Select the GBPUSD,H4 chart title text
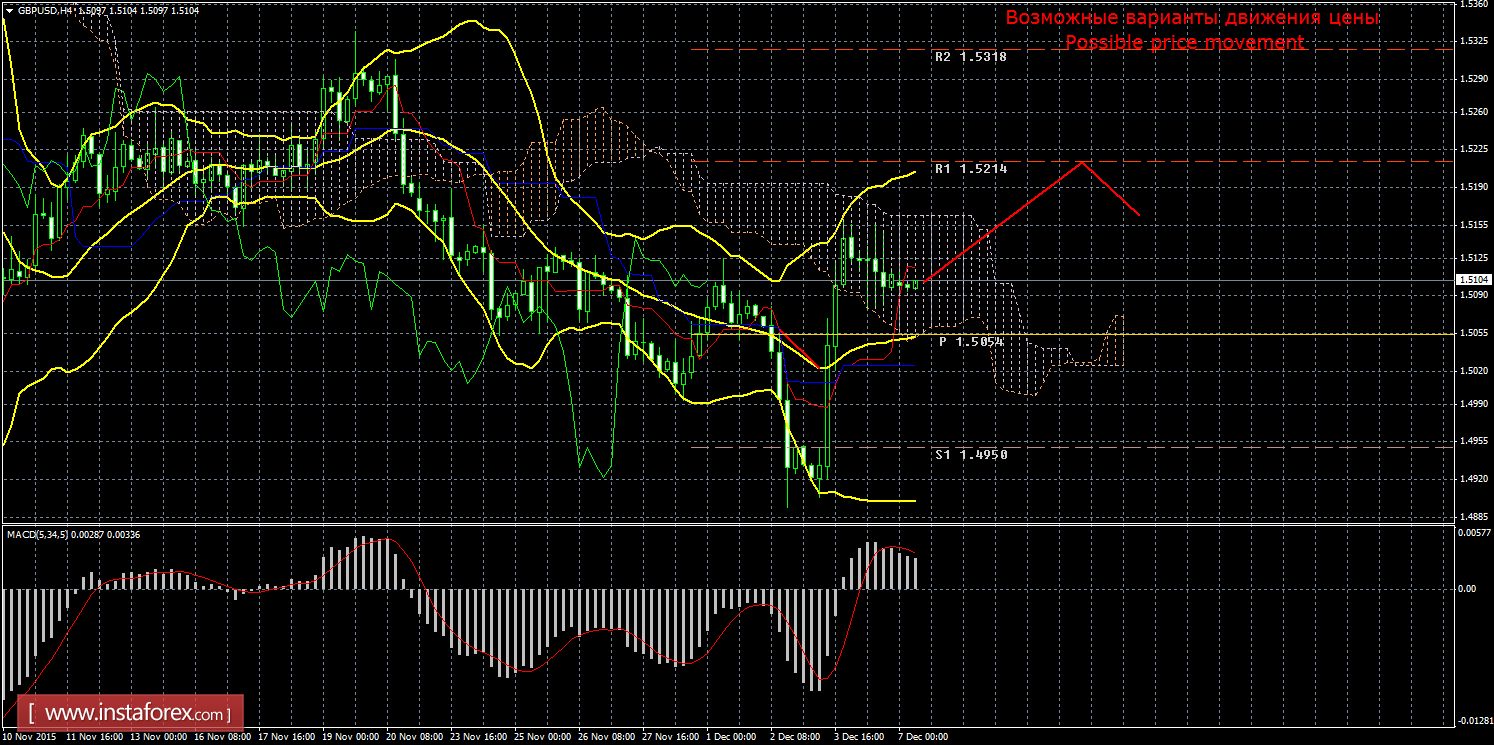Screen dimensions: 1494x745 (x=45, y=10)
